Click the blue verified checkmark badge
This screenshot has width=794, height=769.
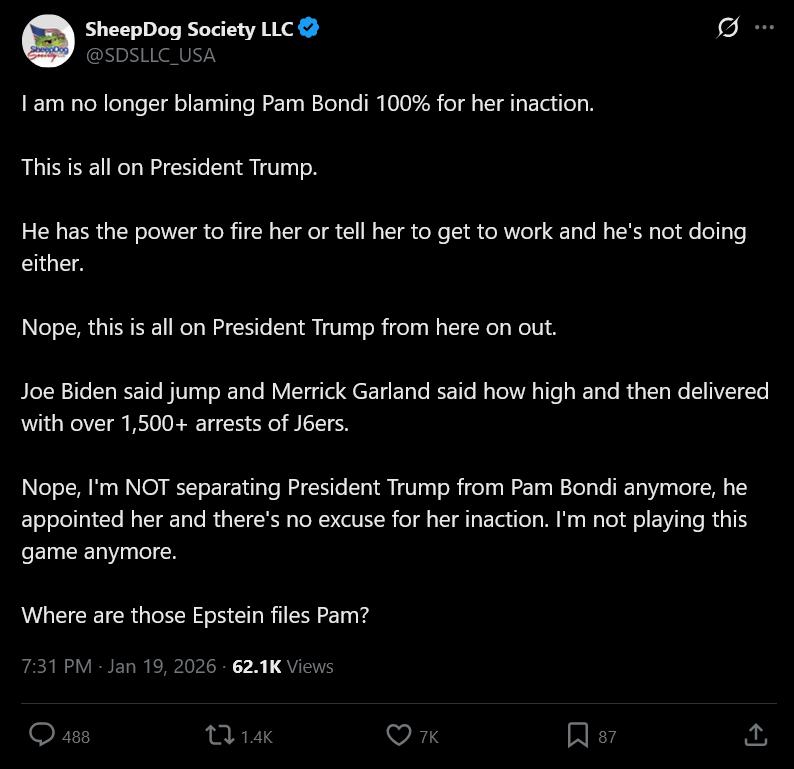[309, 29]
